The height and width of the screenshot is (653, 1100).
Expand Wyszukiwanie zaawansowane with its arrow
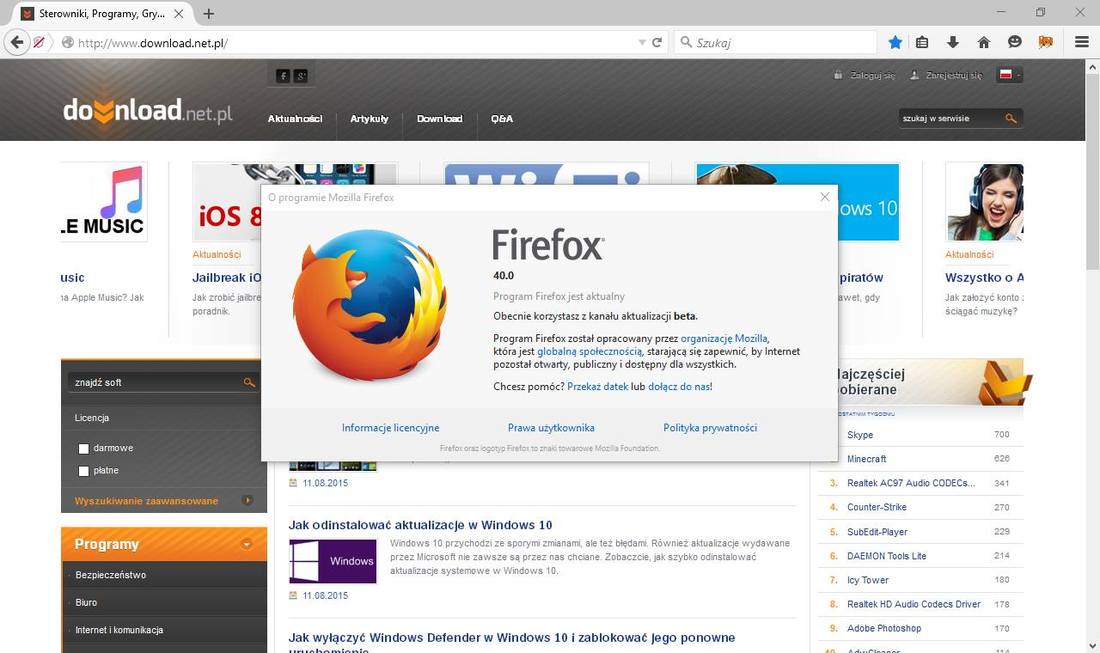(248, 500)
